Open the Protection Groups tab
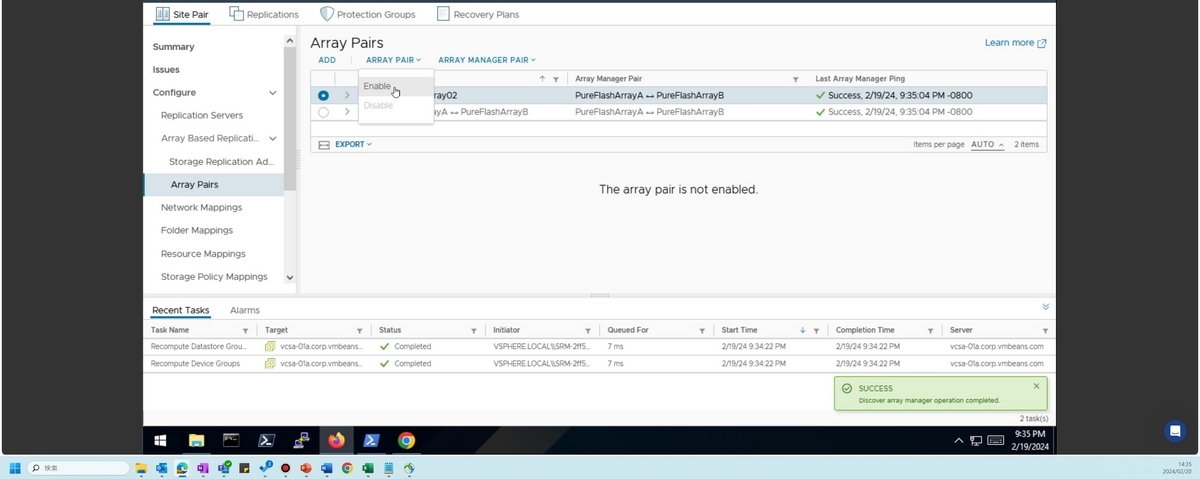 pyautogui.click(x=367, y=14)
